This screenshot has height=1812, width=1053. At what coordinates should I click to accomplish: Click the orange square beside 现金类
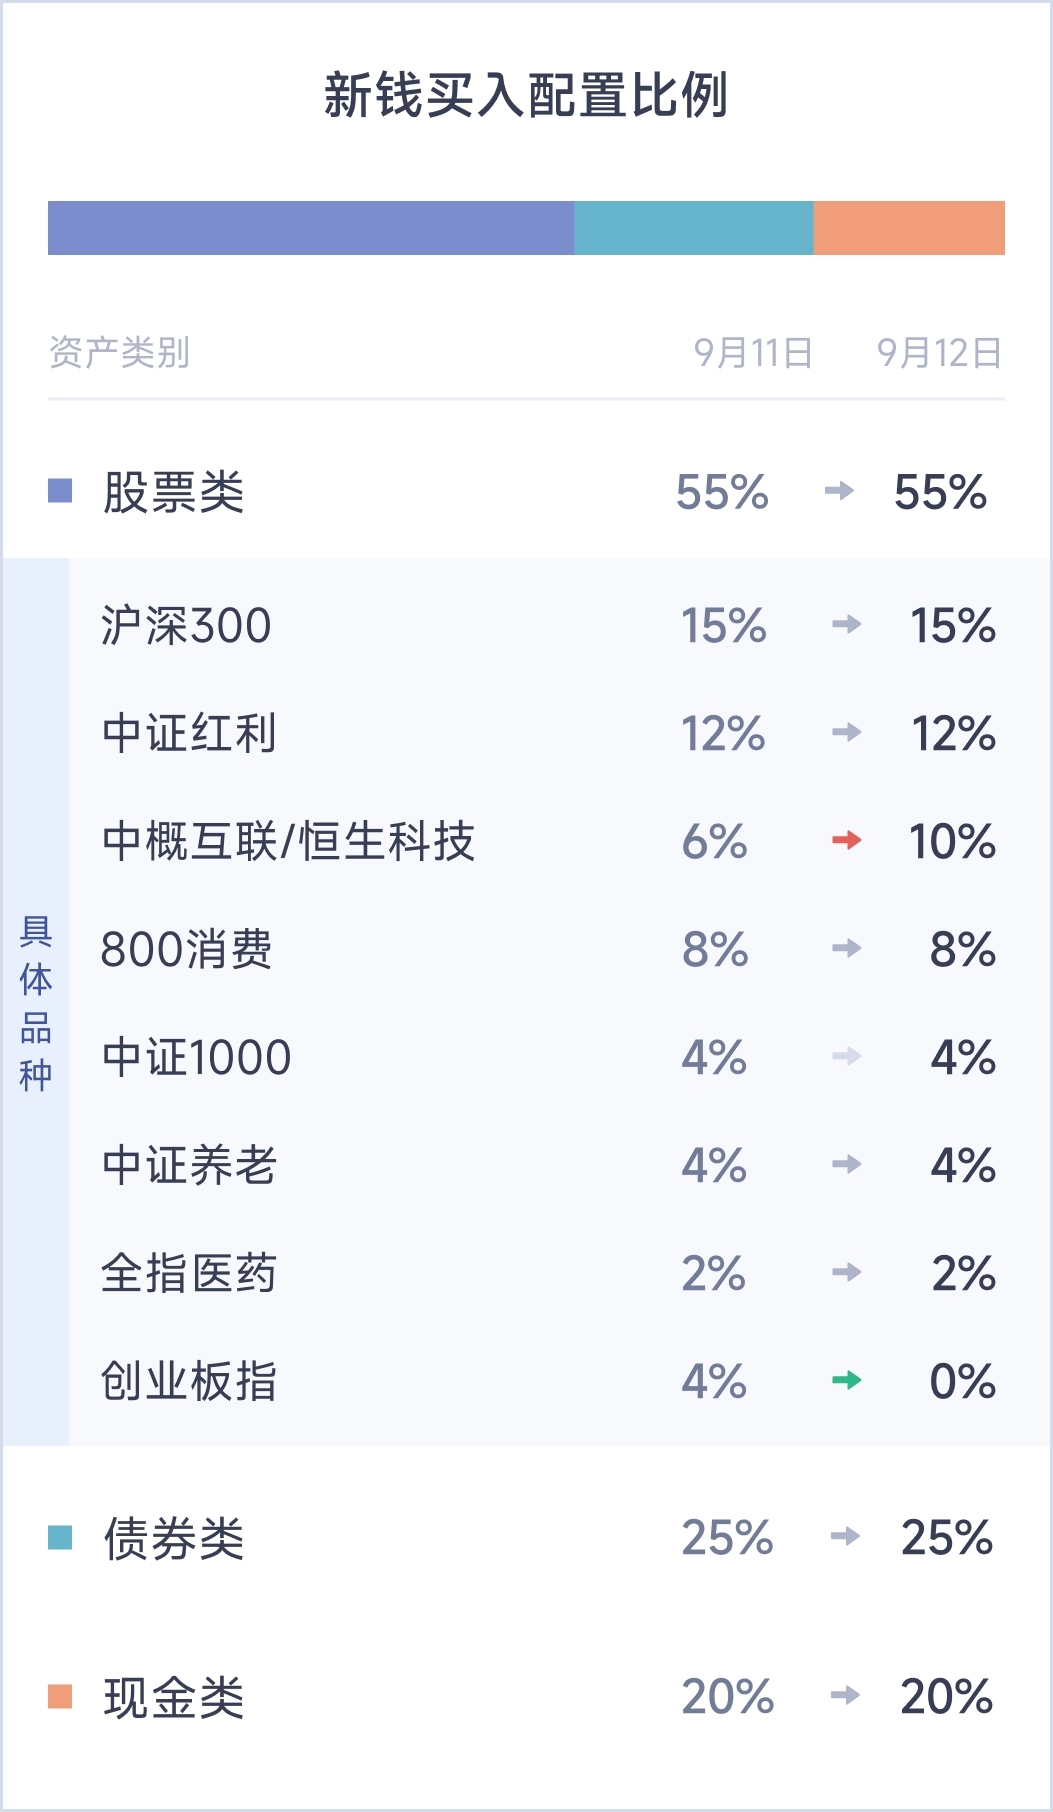60,1696
